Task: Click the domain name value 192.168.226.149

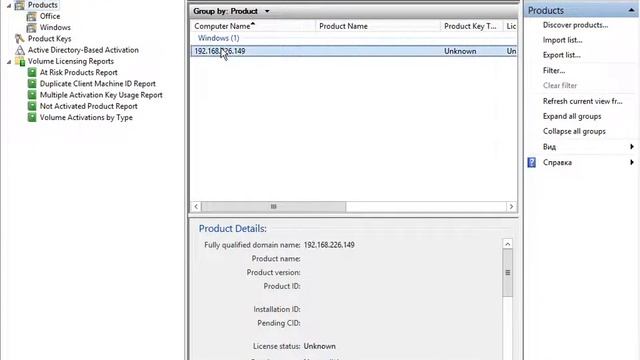Action: pyautogui.click(x=329, y=245)
